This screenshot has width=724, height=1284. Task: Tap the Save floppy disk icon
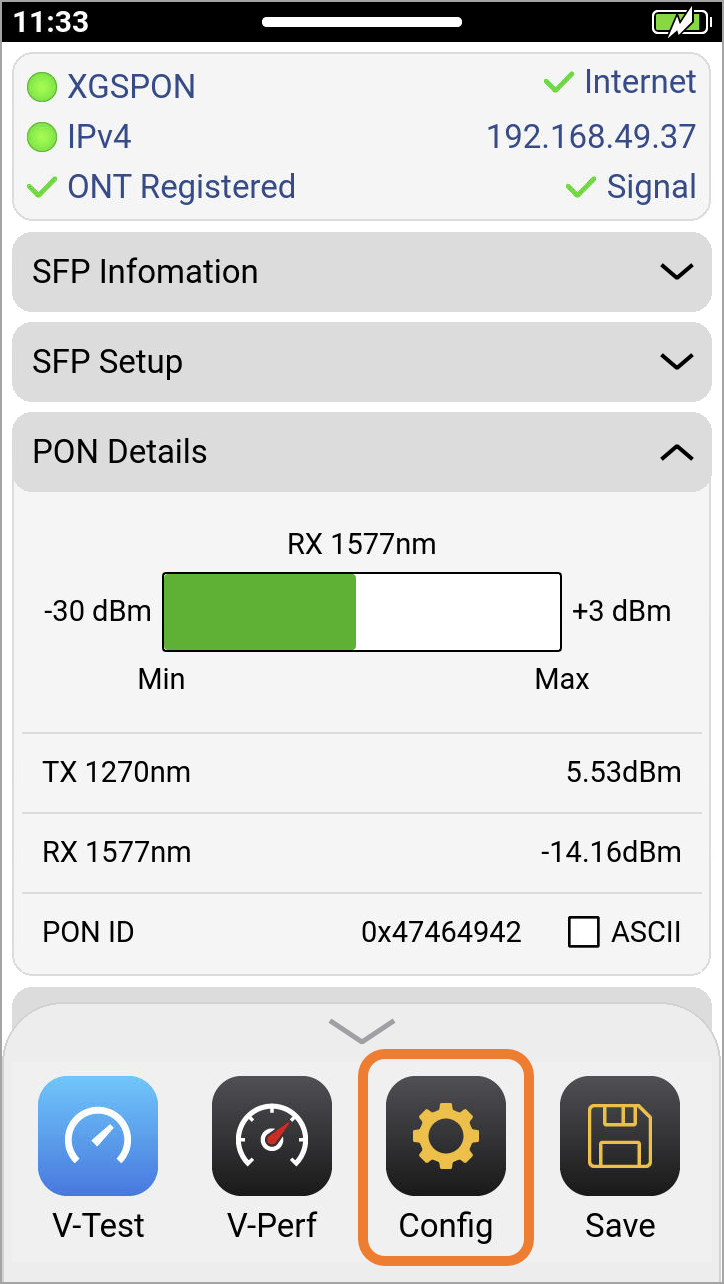[620, 1136]
